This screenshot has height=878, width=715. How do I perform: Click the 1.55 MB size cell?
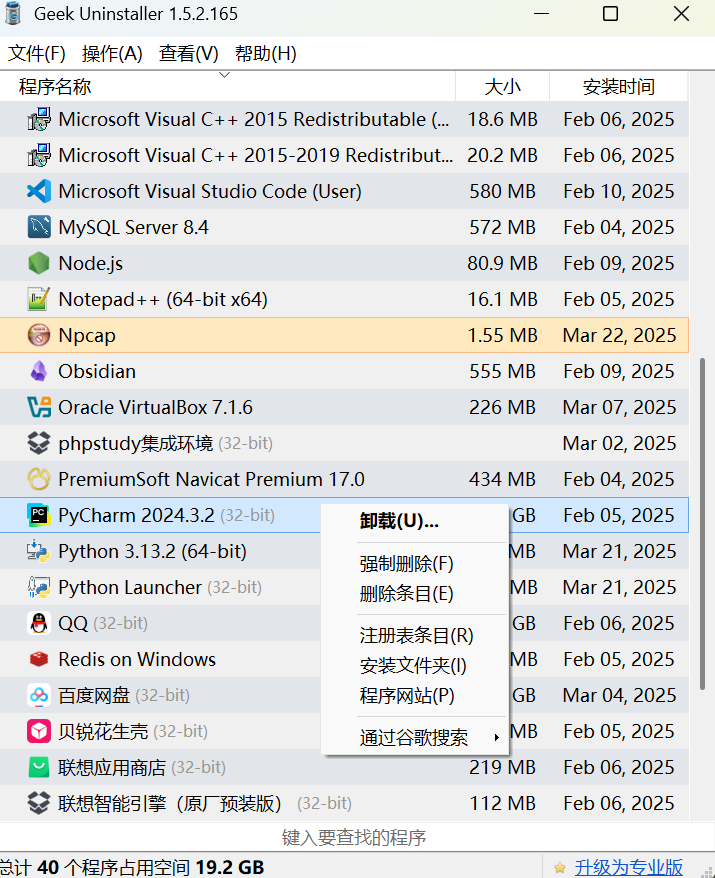pyautogui.click(x=502, y=335)
